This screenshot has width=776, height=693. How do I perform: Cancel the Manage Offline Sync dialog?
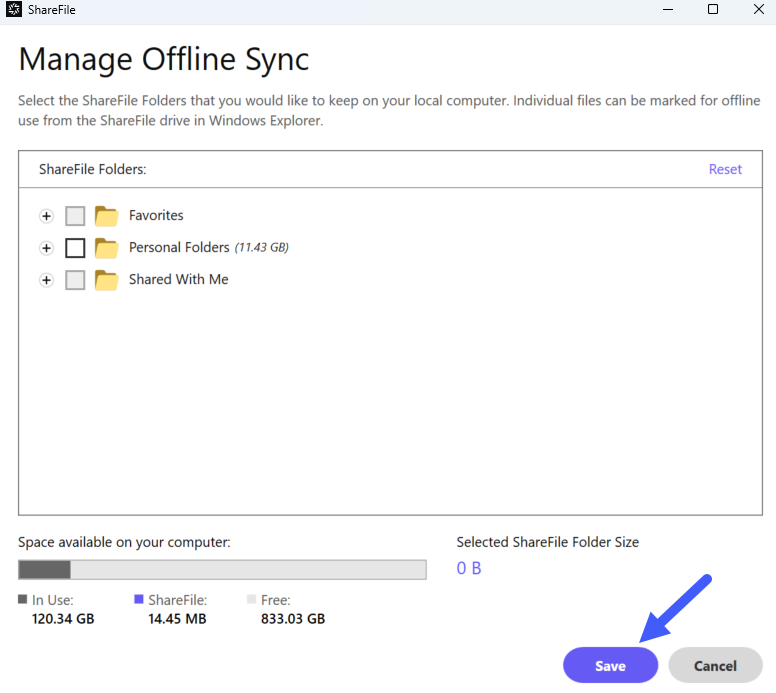click(x=715, y=665)
